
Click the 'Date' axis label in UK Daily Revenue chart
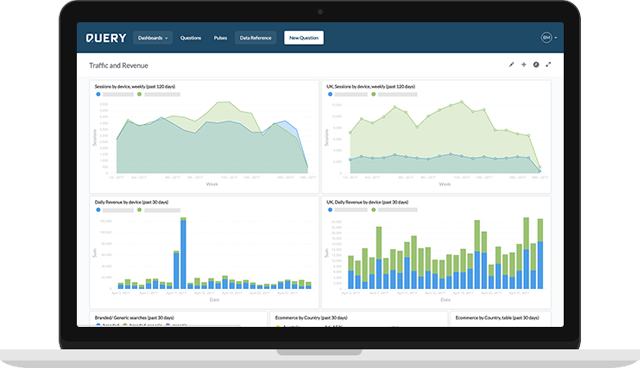click(x=445, y=299)
